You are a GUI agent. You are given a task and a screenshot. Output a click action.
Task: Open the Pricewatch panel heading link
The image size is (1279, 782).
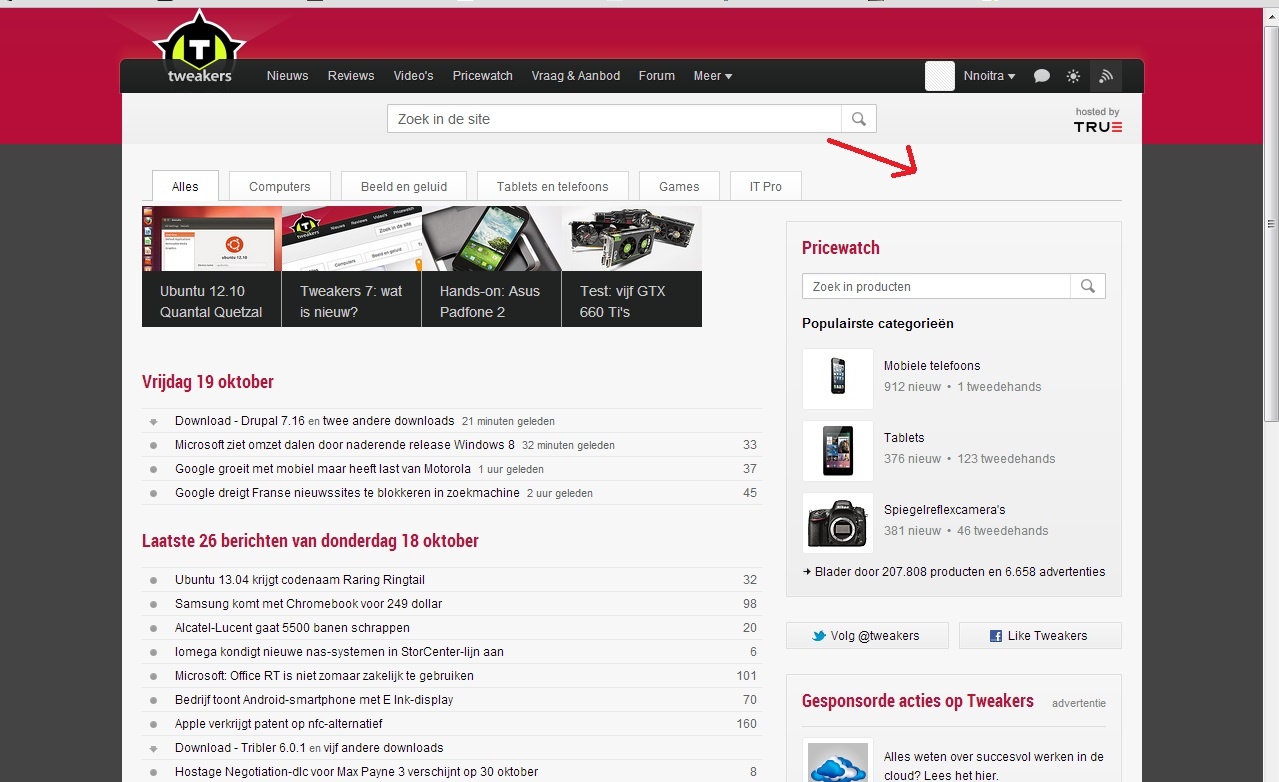(x=841, y=248)
